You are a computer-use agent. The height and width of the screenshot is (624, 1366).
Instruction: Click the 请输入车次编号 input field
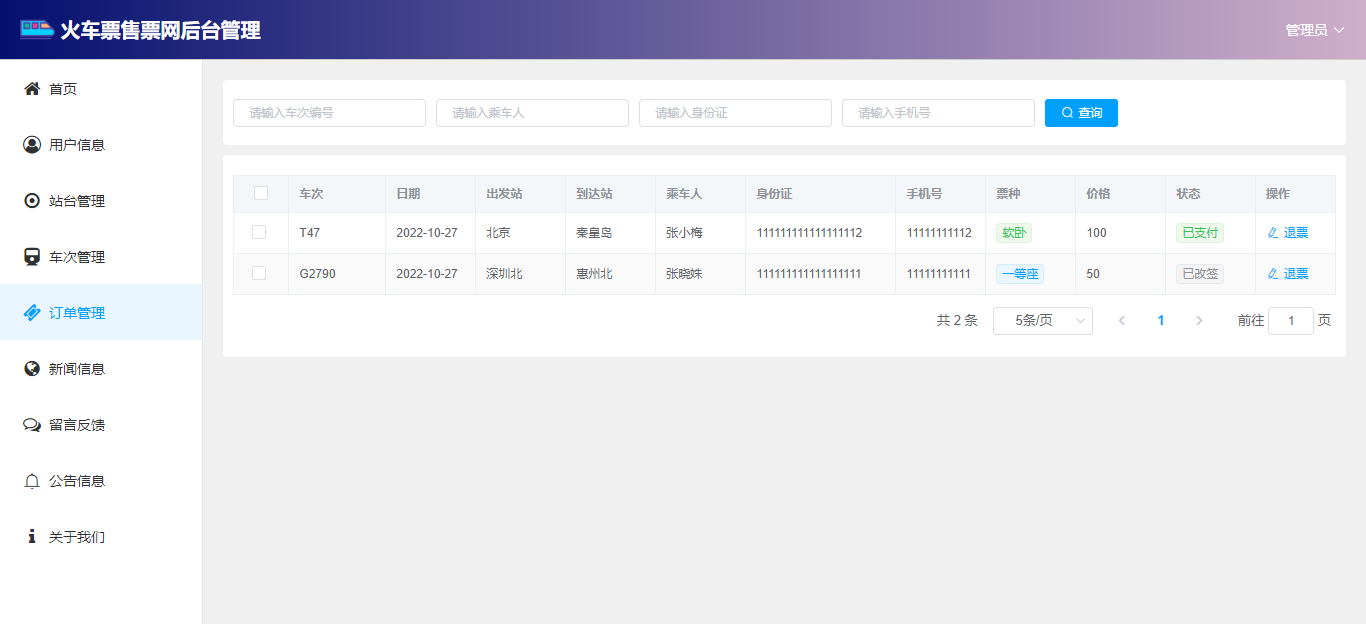329,113
